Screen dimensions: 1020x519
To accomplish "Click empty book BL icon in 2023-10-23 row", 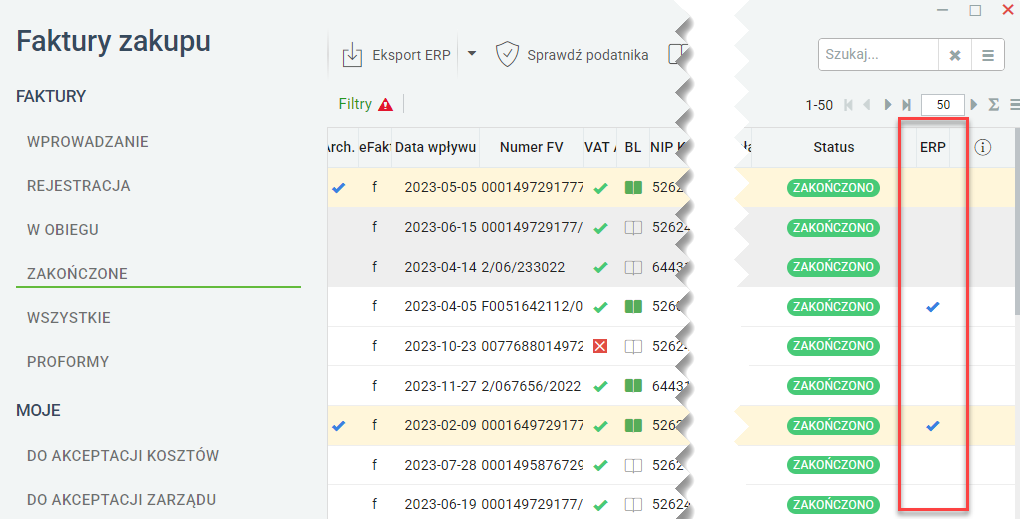I will pos(633,347).
